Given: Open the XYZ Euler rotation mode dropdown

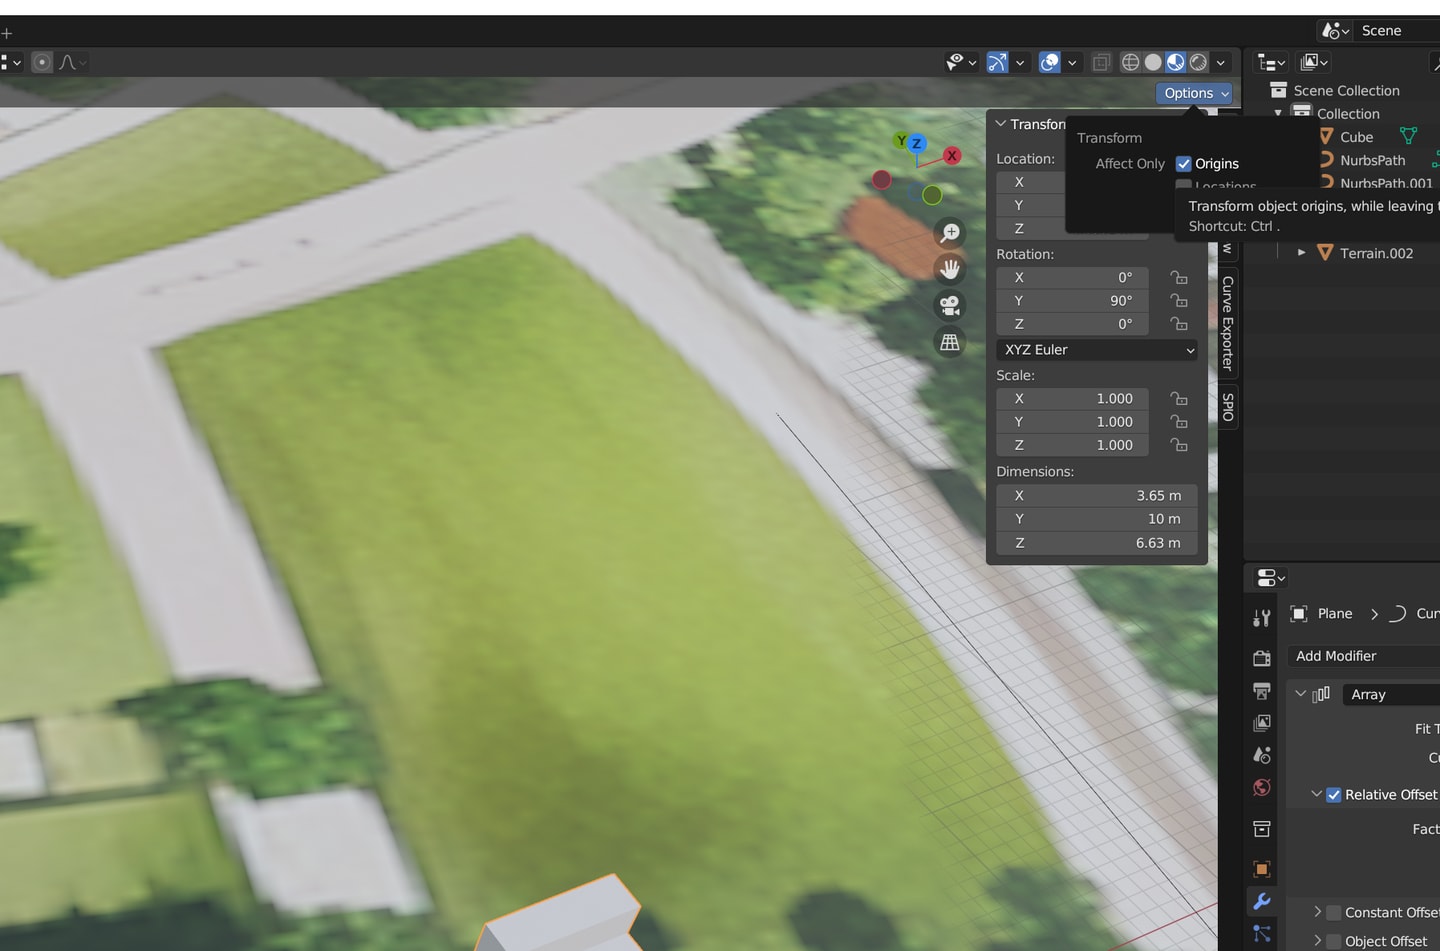Looking at the screenshot, I should click(1097, 350).
